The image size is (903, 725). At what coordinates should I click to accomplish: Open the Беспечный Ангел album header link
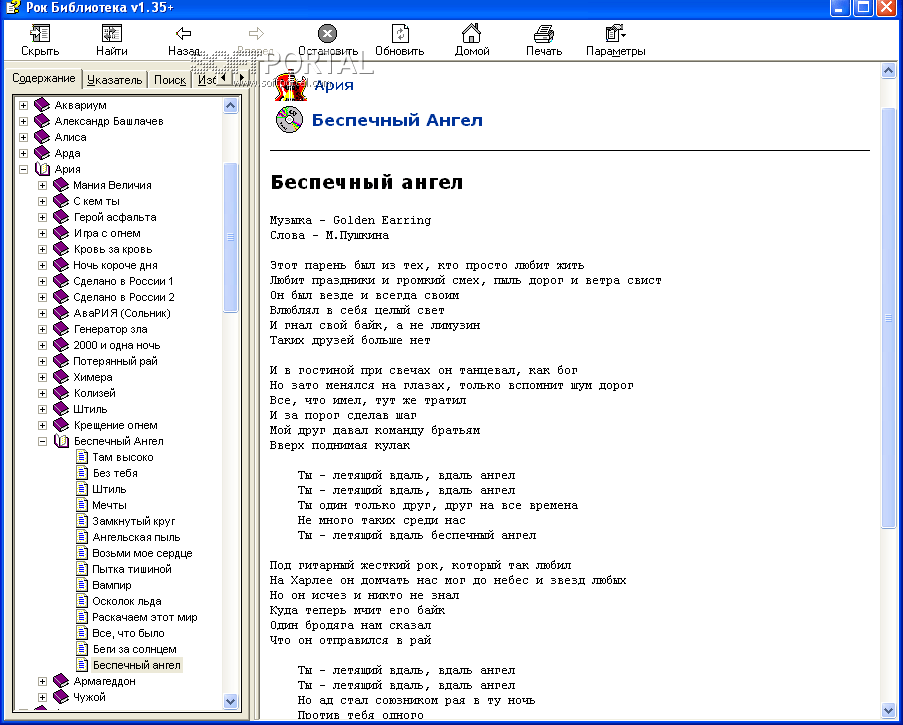397,120
